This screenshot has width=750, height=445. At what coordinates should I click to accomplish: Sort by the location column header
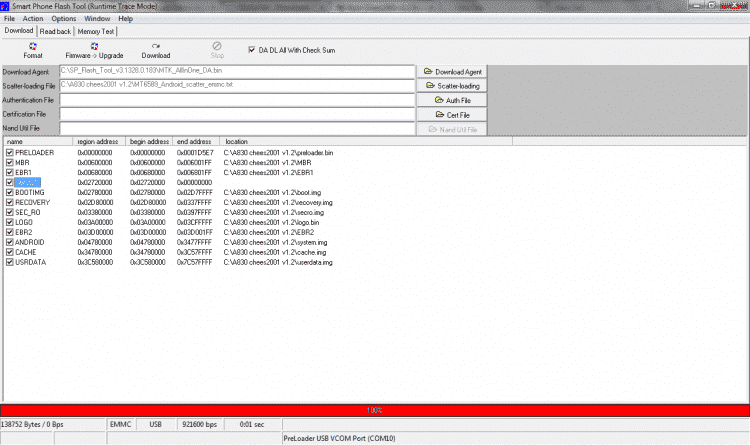366,142
